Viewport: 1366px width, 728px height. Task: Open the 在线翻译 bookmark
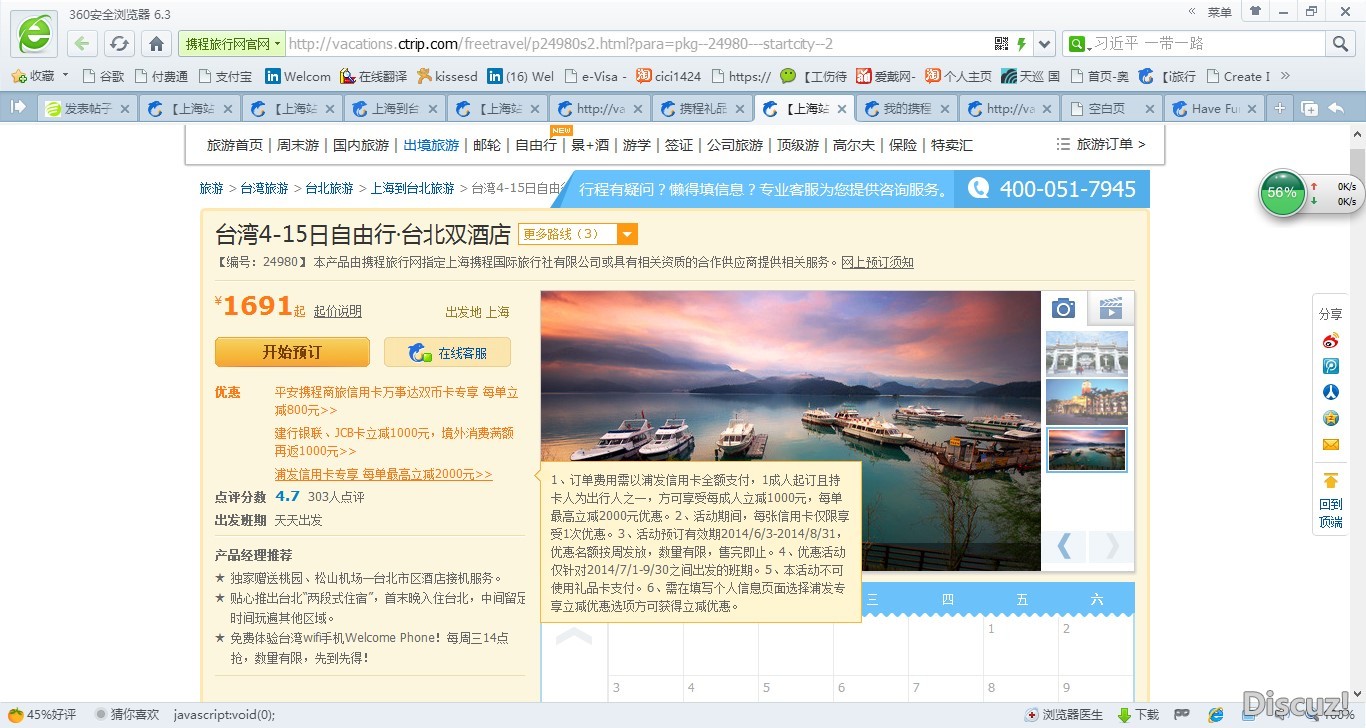pyautogui.click(x=373, y=76)
